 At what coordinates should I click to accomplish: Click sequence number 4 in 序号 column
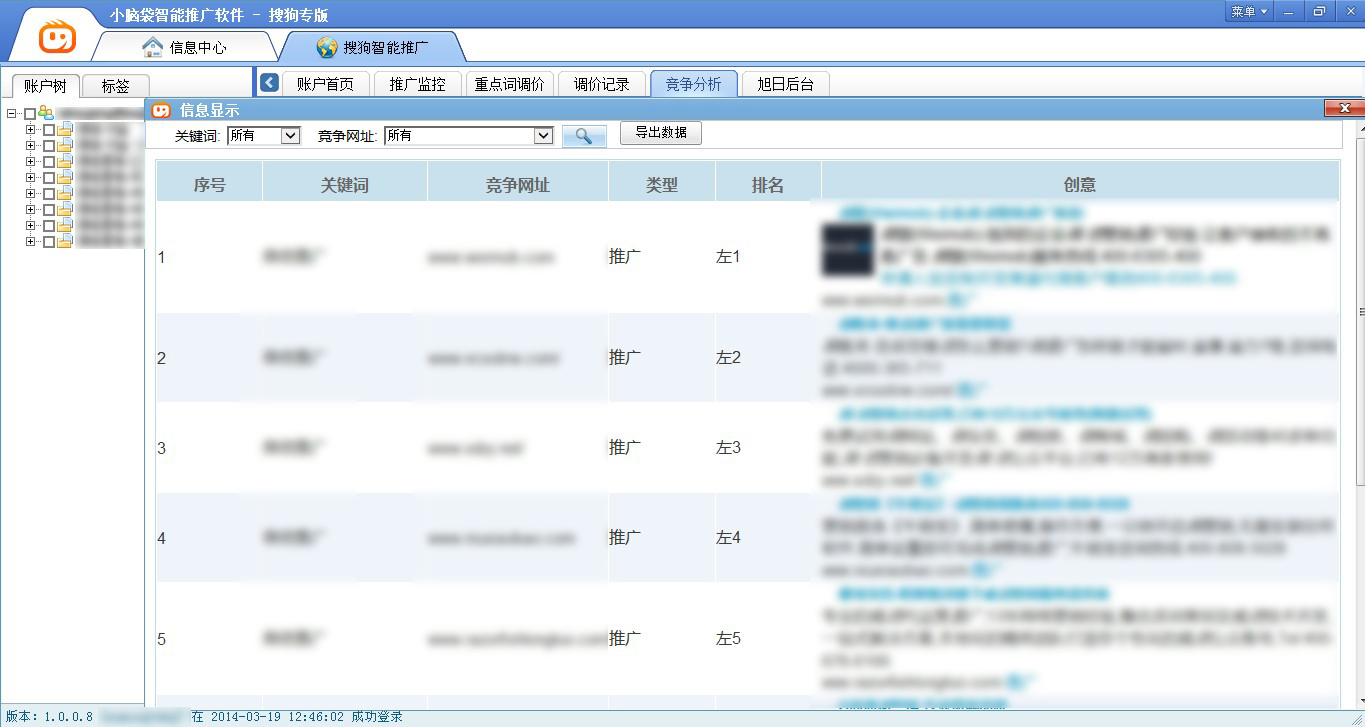tap(162, 539)
